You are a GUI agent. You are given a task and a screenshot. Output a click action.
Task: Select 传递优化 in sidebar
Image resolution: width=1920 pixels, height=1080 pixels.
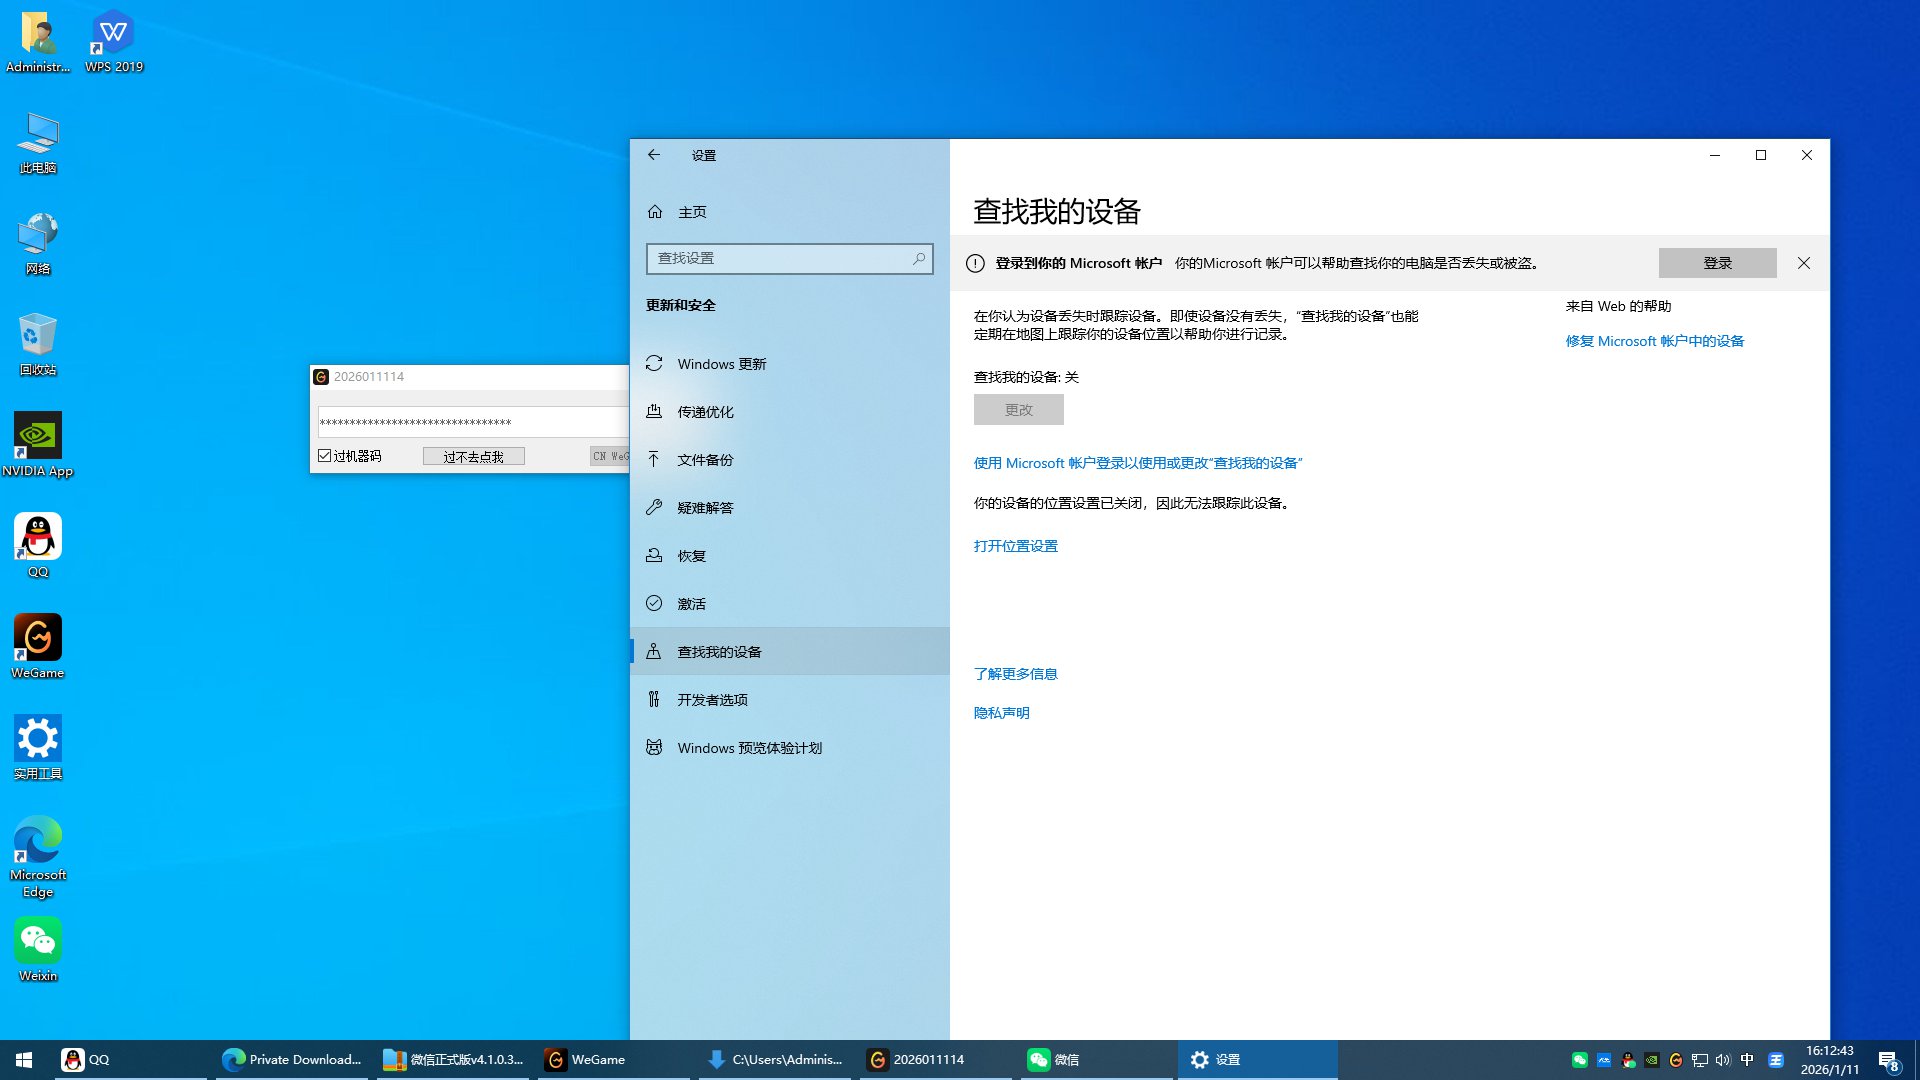(x=705, y=412)
